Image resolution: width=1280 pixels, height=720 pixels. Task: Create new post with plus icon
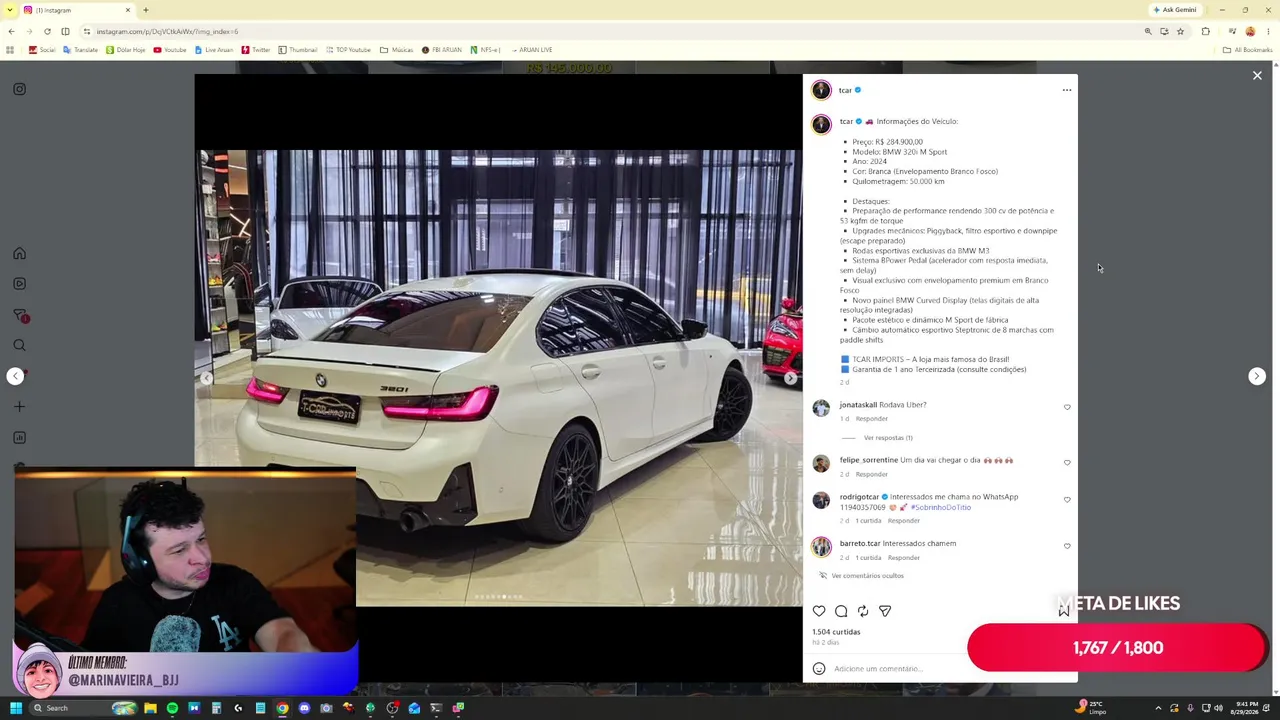click(19, 407)
